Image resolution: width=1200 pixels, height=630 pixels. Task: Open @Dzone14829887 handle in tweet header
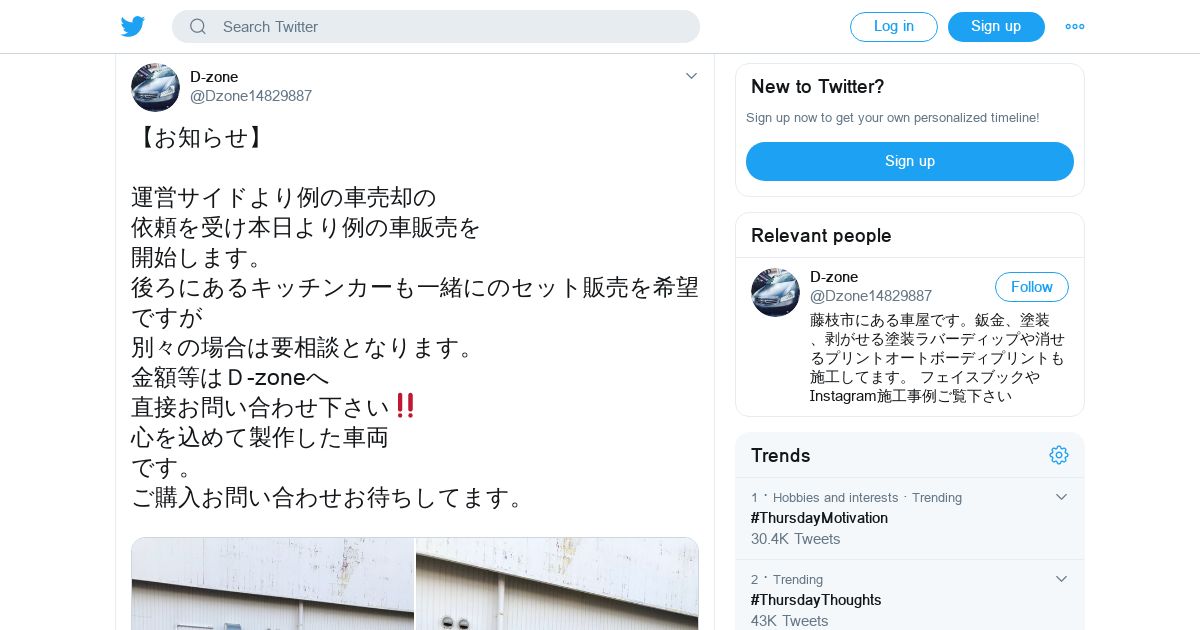[251, 96]
